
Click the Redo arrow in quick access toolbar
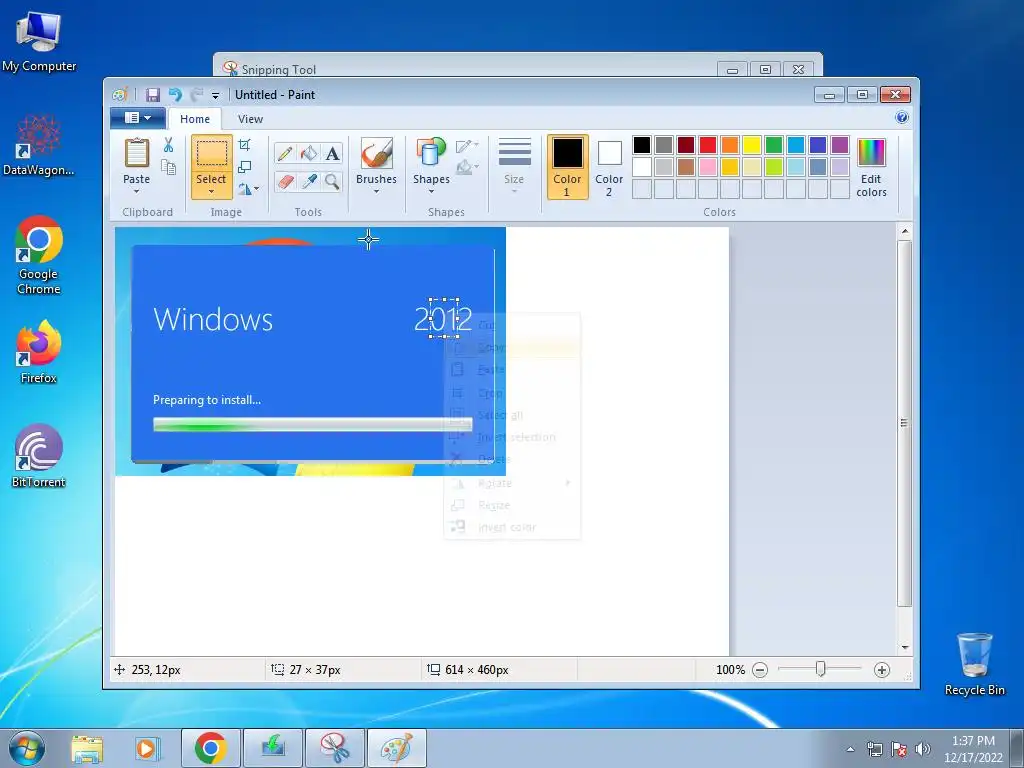pos(197,95)
